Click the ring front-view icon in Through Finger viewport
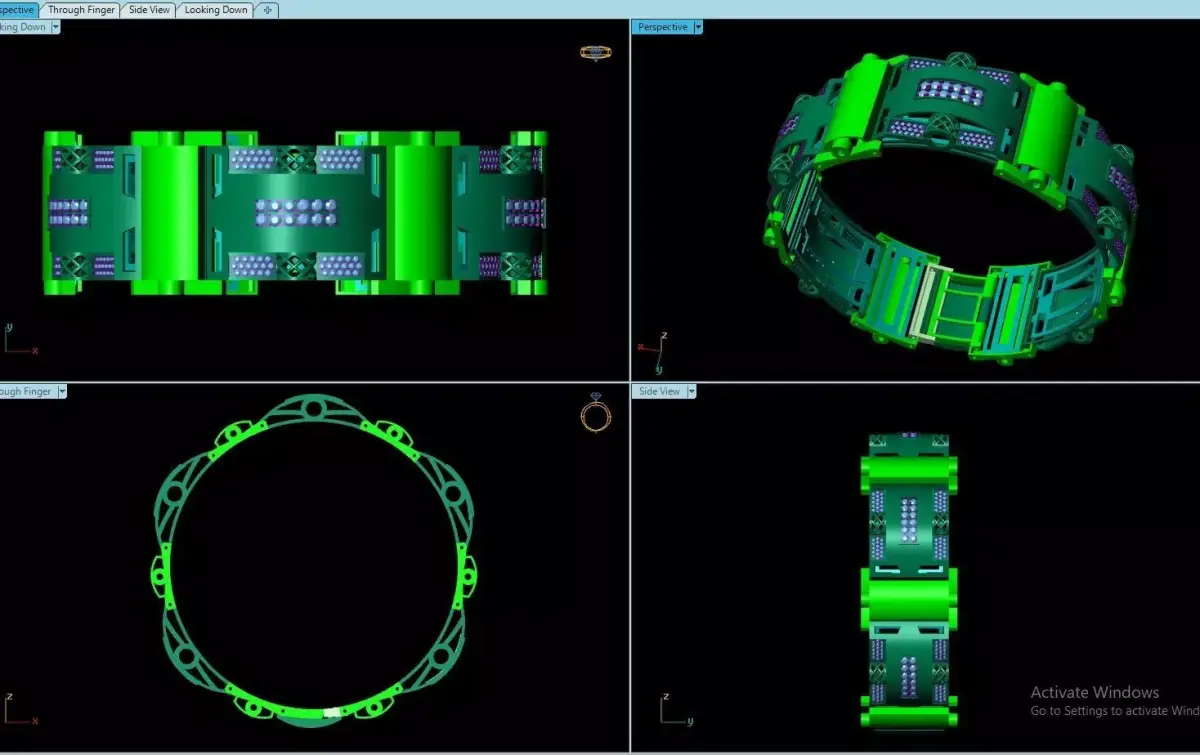Viewport: 1200px width, 755px height. pyautogui.click(x=595, y=415)
